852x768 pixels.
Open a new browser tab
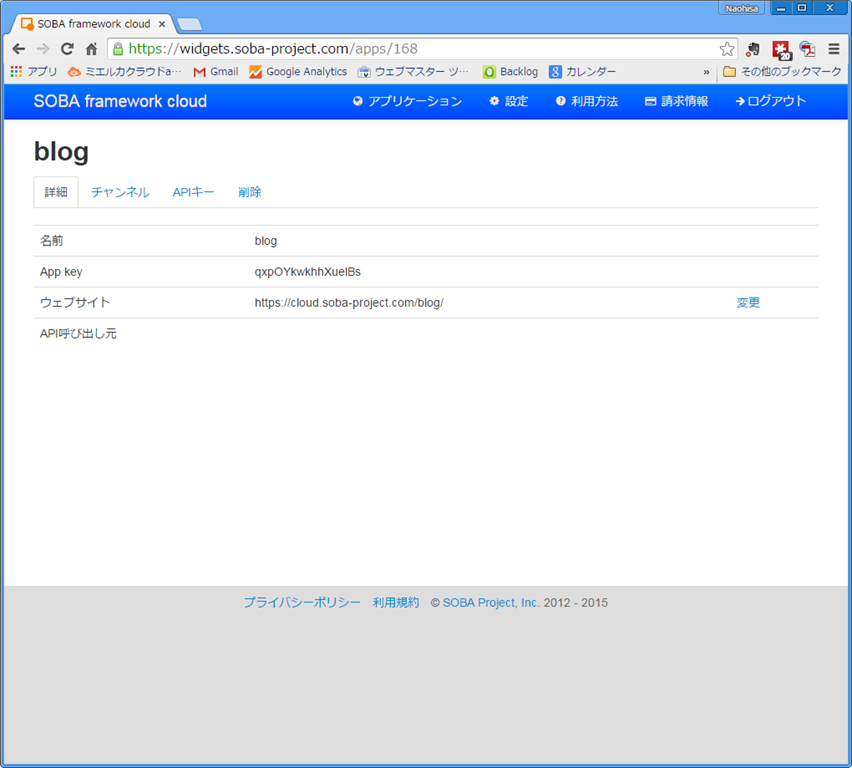click(190, 24)
